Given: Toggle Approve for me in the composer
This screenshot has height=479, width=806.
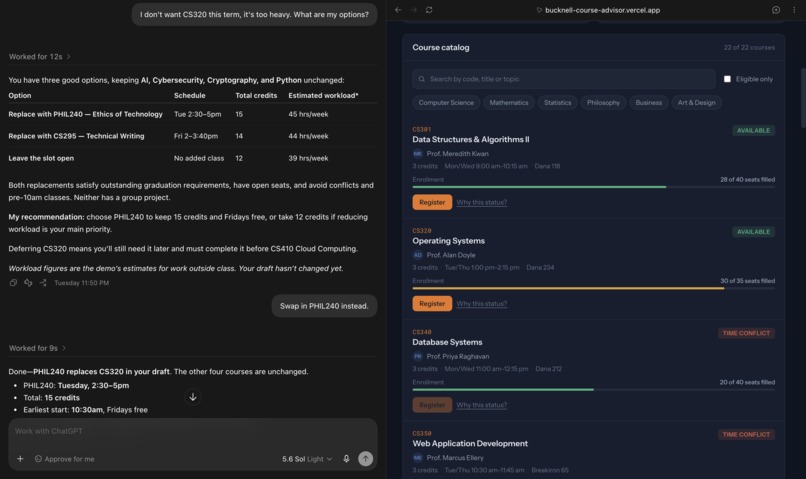Looking at the screenshot, I should (x=65, y=459).
